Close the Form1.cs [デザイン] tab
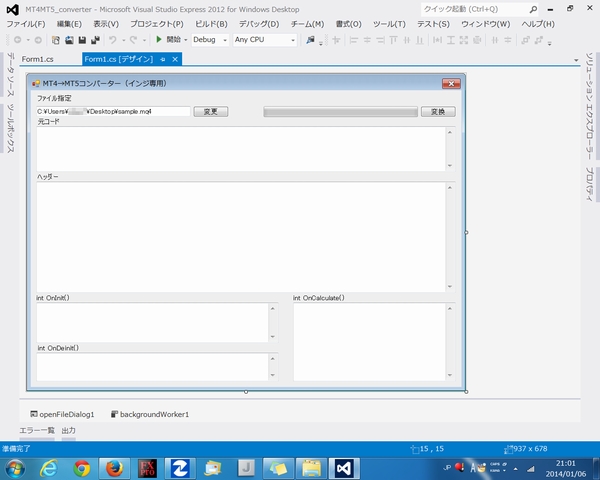600x480 pixels. click(x=175, y=59)
